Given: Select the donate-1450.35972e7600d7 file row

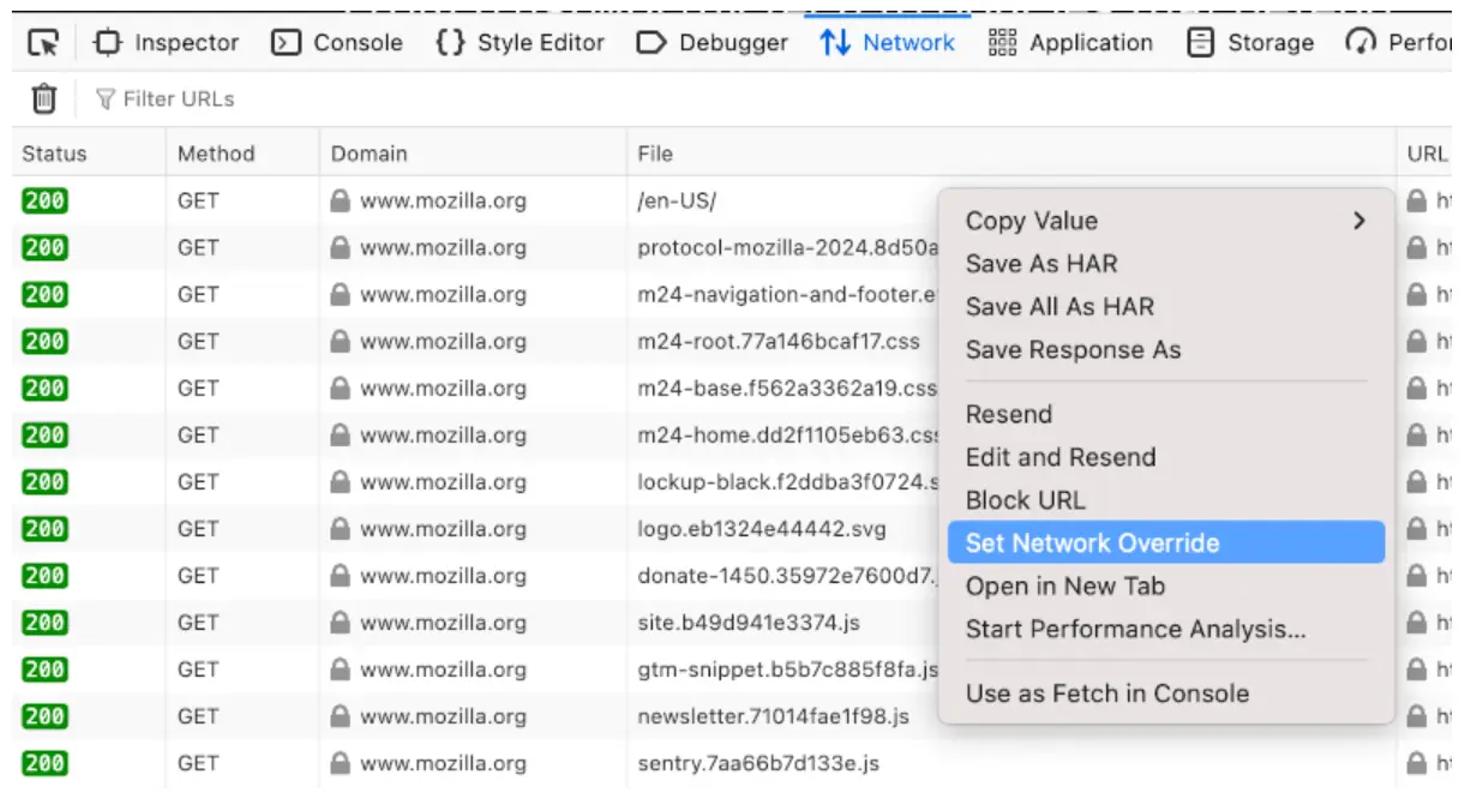Looking at the screenshot, I should [x=788, y=577].
